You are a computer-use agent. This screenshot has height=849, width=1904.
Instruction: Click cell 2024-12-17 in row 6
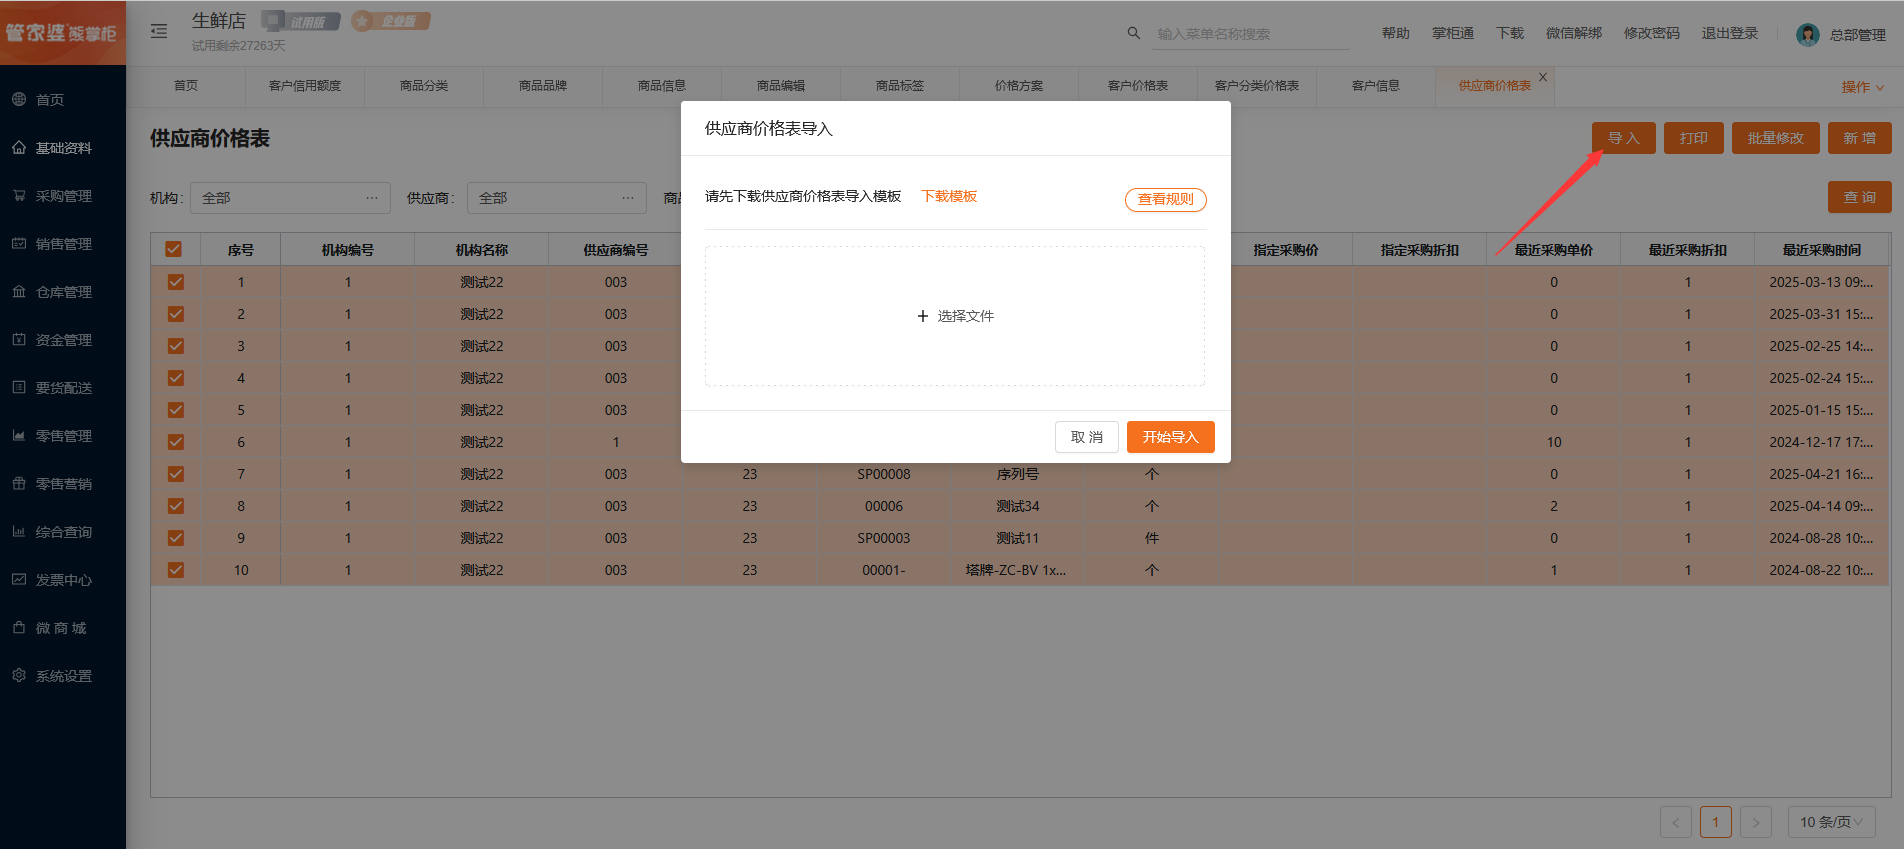click(1822, 442)
